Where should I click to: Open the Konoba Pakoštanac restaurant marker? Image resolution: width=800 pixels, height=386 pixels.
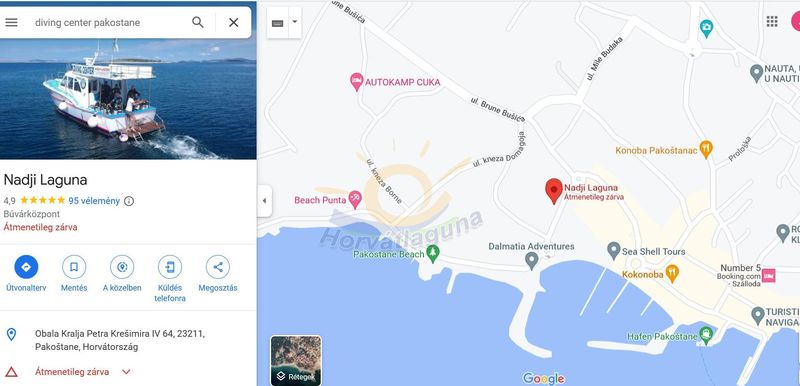[x=706, y=150]
